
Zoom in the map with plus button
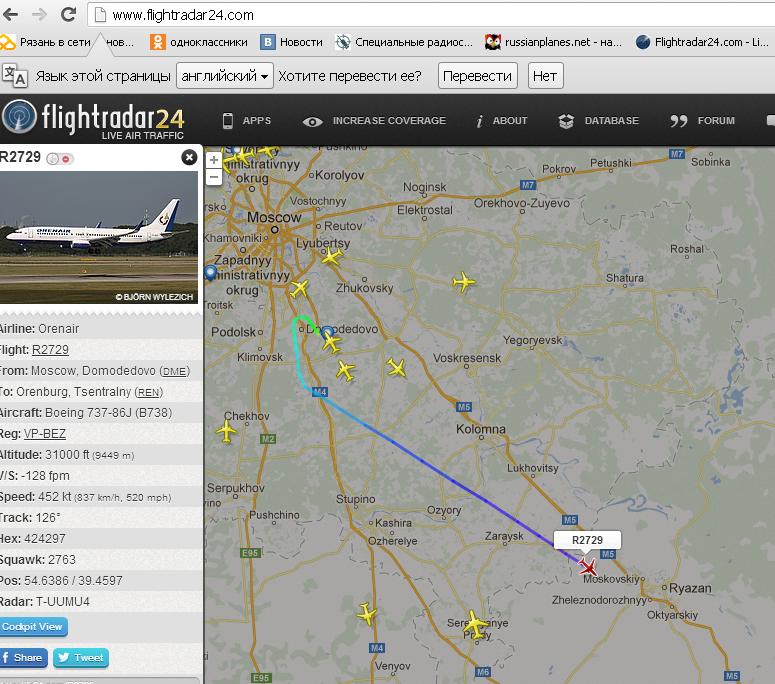click(x=214, y=160)
